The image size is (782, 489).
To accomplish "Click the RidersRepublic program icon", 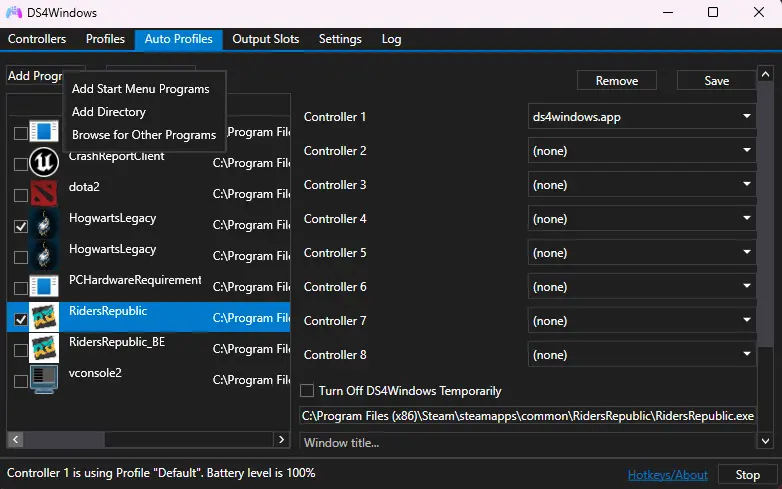I will 44,317.
